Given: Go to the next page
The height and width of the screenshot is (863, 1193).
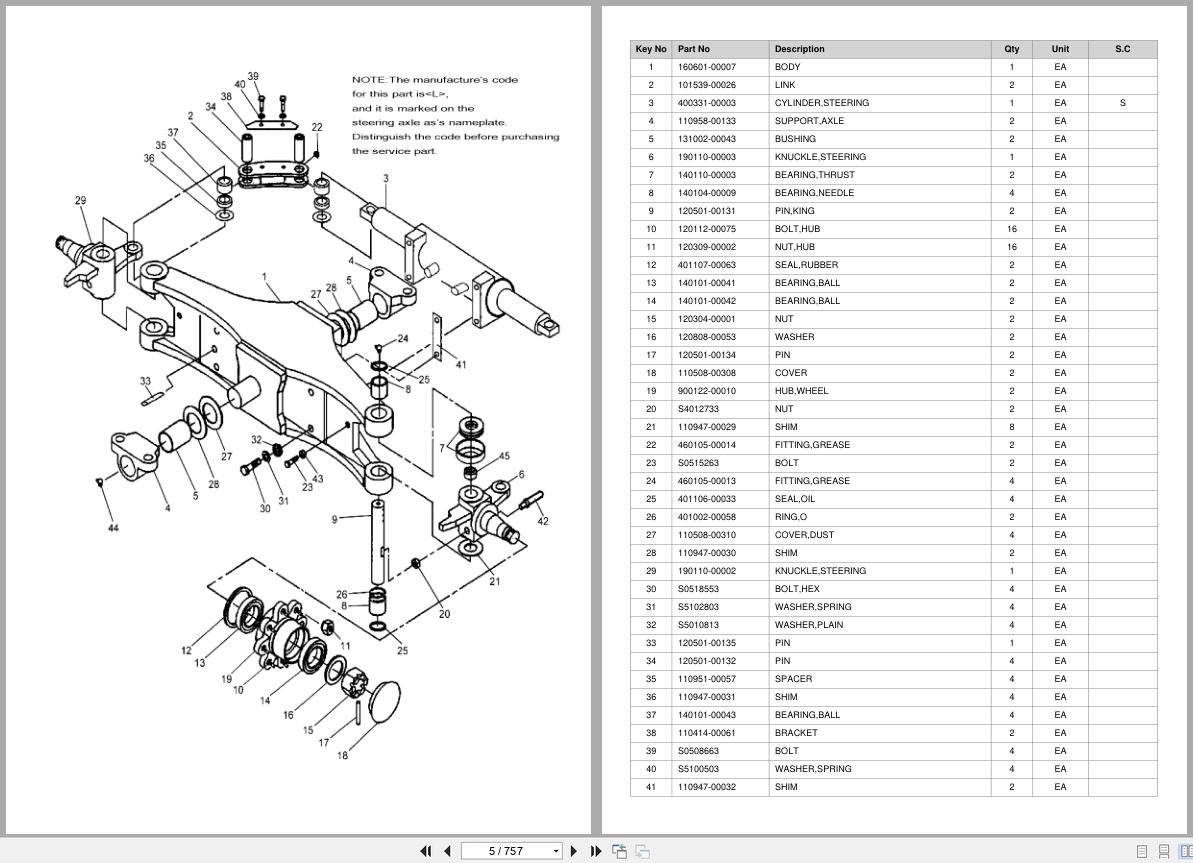Looking at the screenshot, I should point(574,851).
